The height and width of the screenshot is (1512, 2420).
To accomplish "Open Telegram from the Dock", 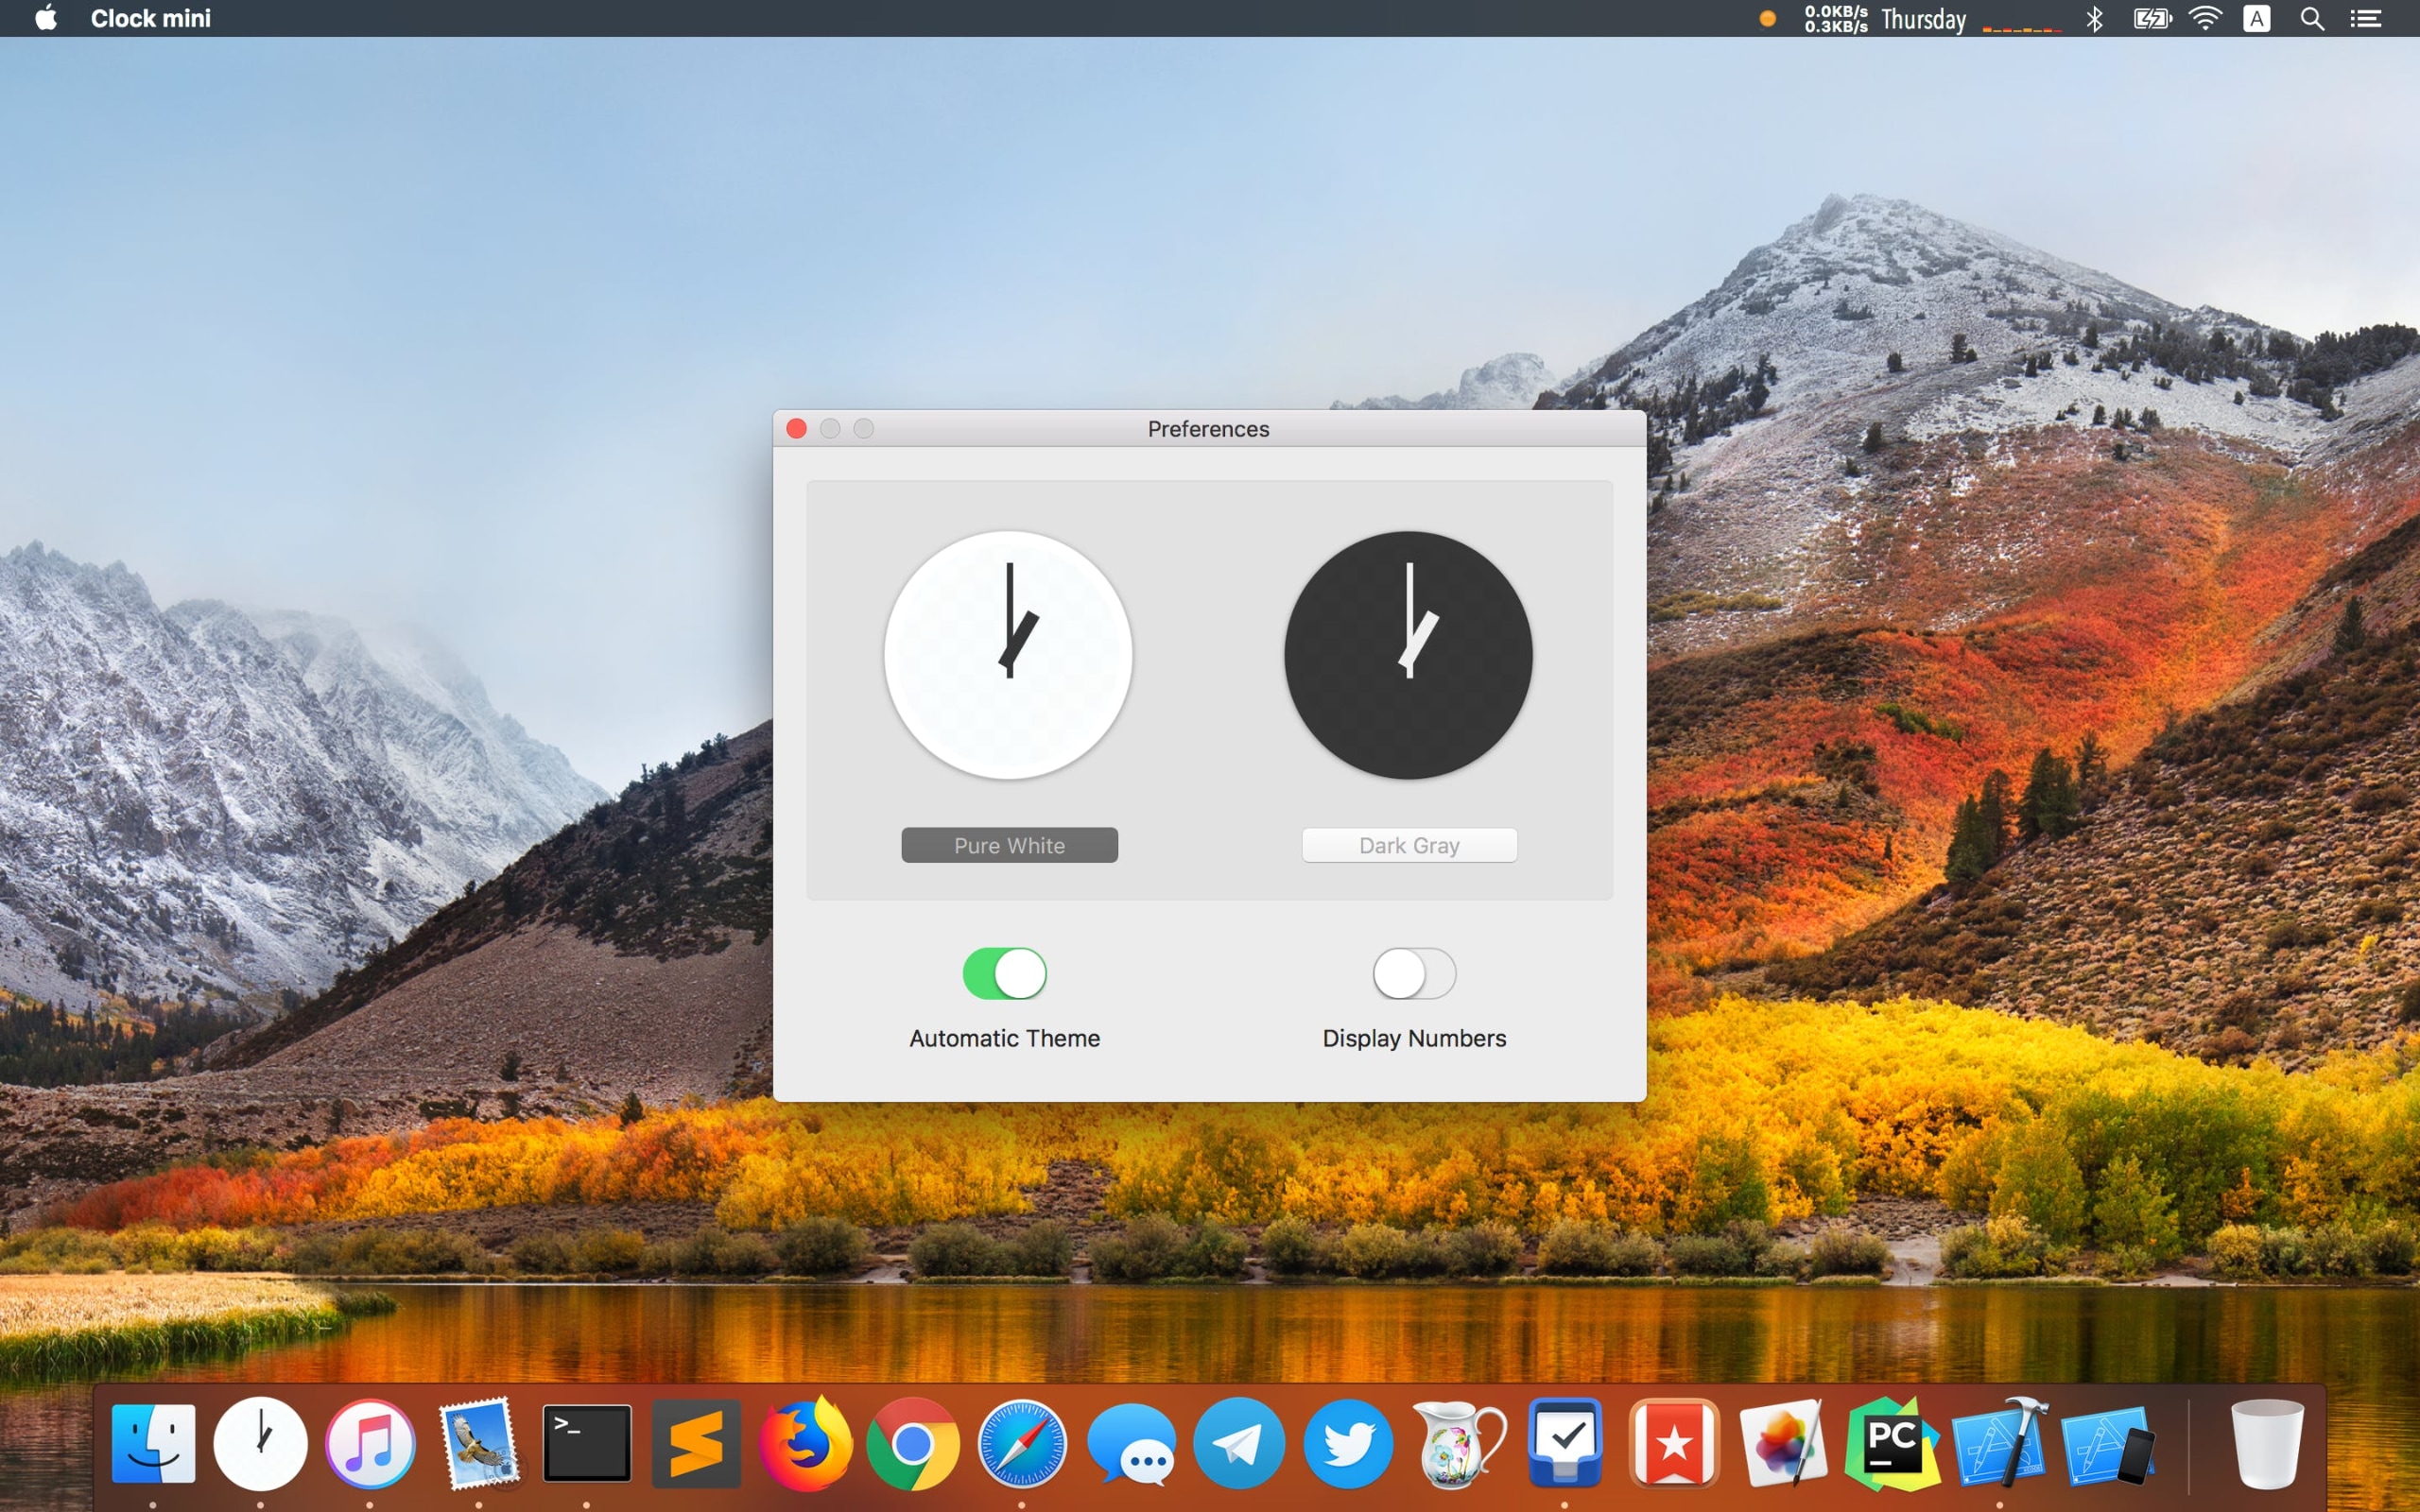I will pos(1239,1443).
